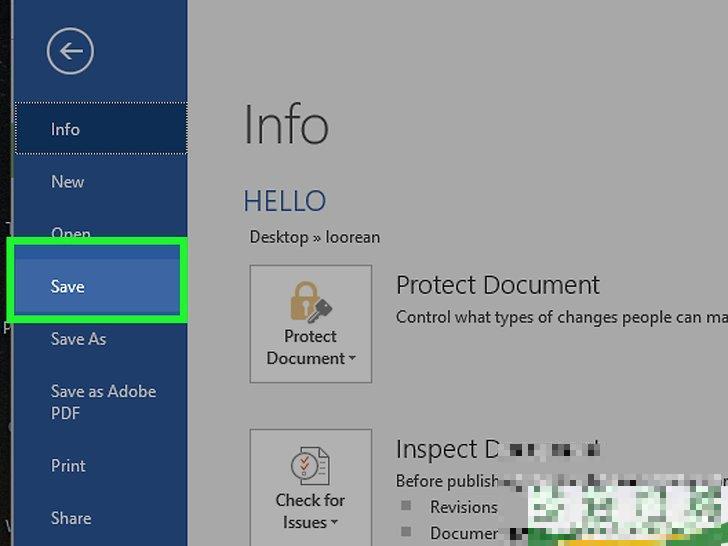Open the Print page
Image resolution: width=728 pixels, height=546 pixels.
pos(68,465)
